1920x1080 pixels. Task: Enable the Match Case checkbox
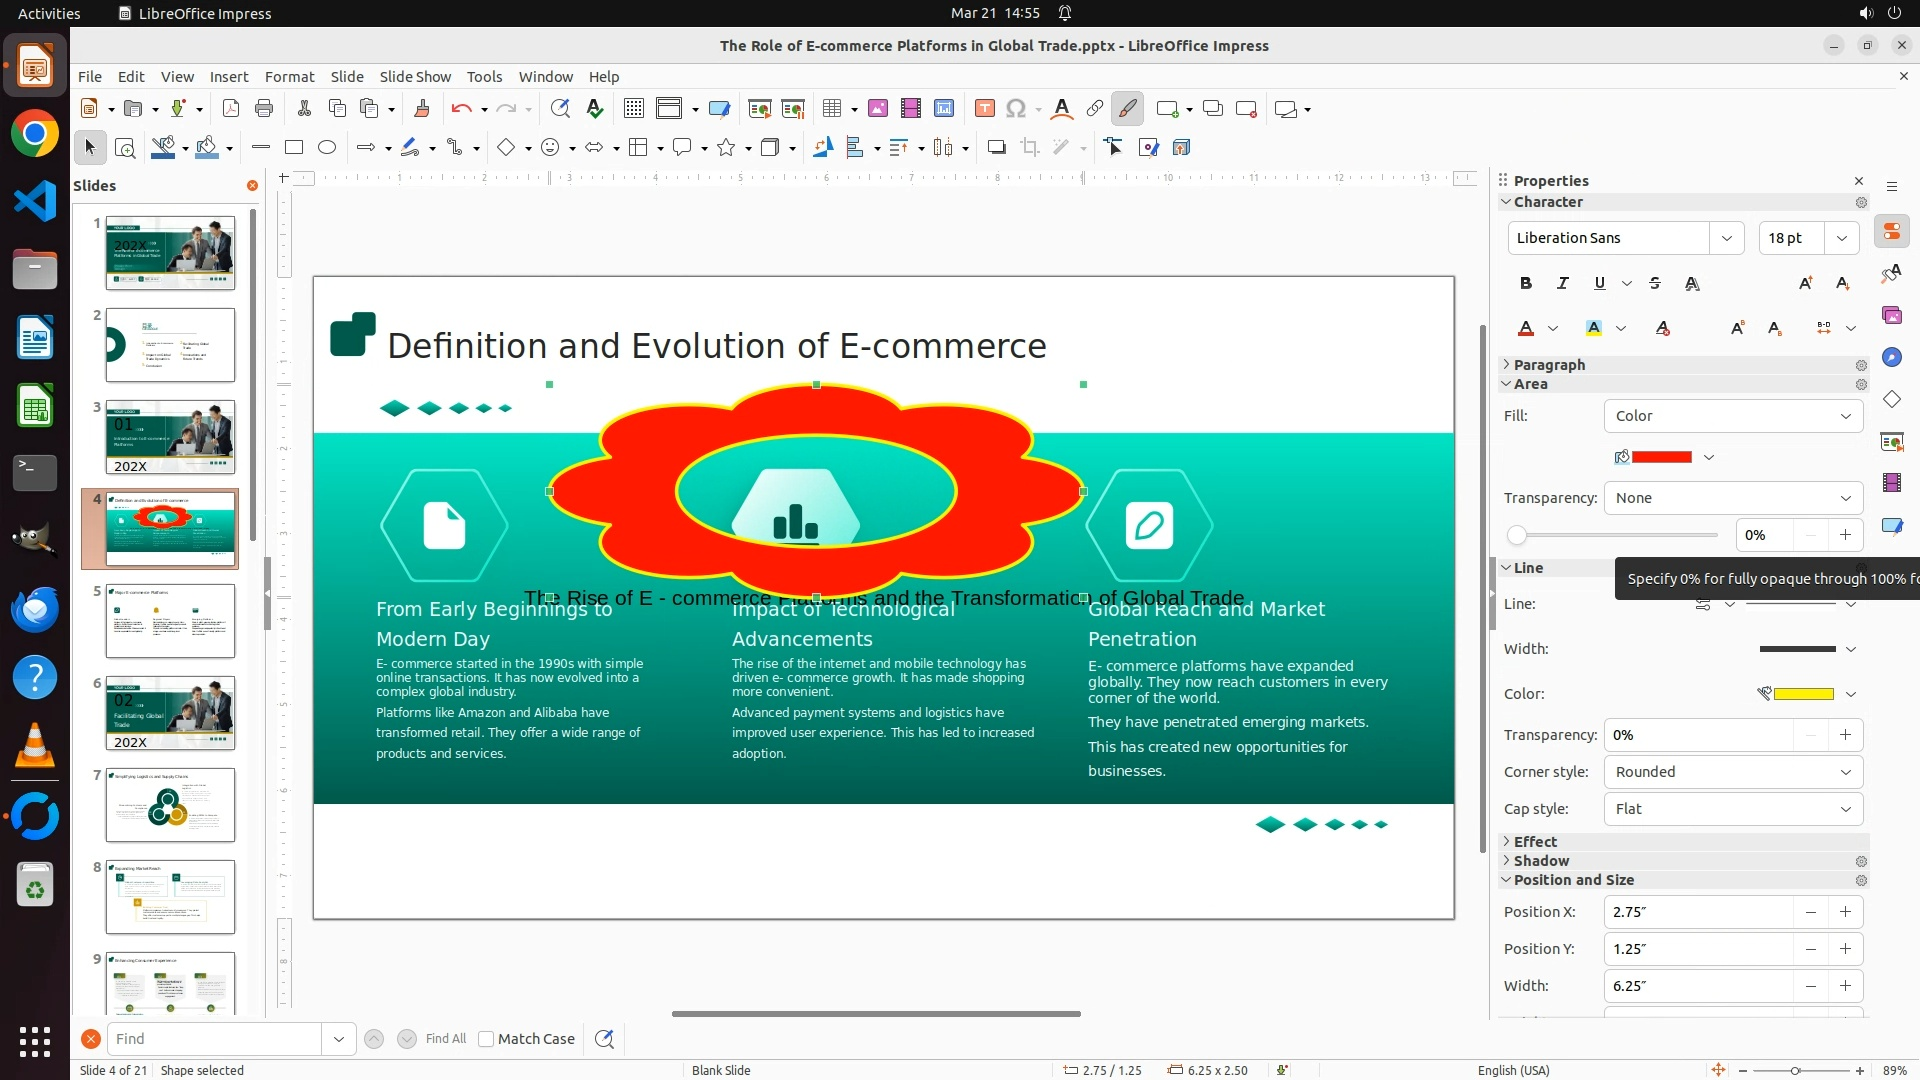[x=486, y=1039]
